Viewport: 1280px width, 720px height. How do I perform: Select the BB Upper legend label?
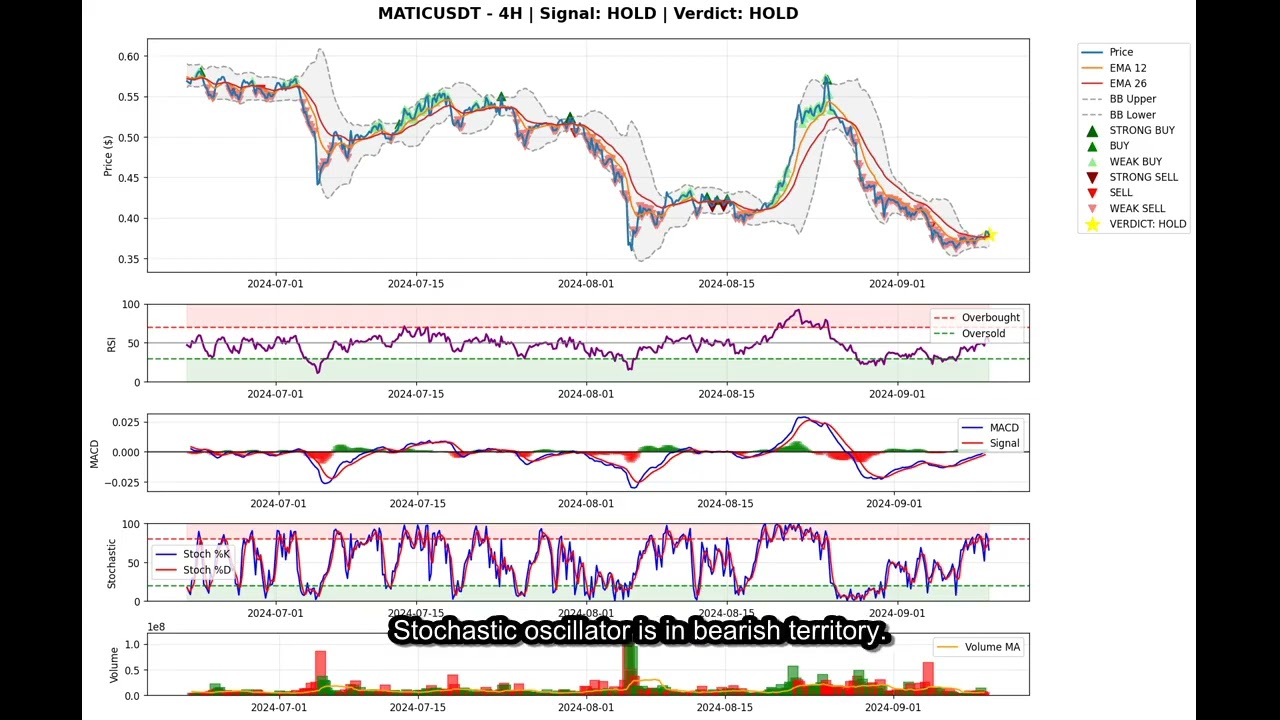coord(1132,99)
